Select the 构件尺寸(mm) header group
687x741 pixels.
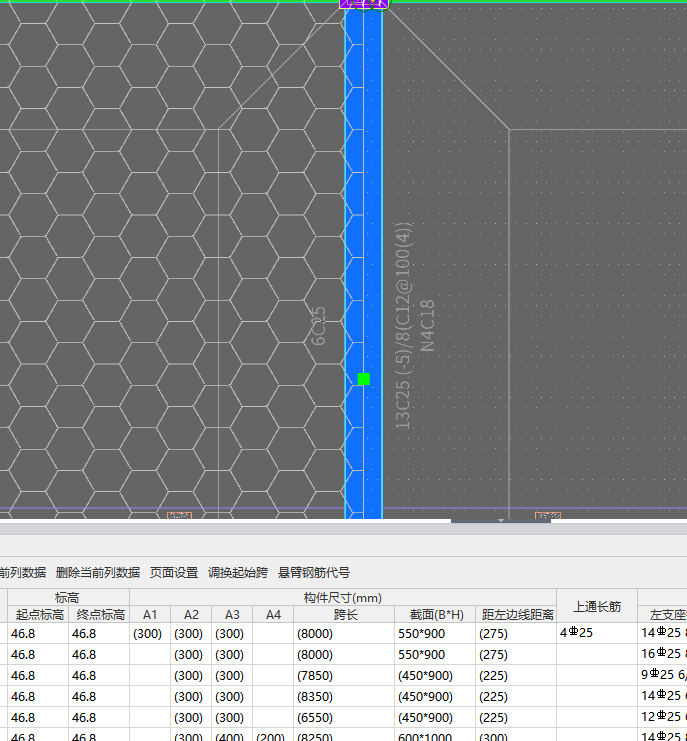coord(343,598)
